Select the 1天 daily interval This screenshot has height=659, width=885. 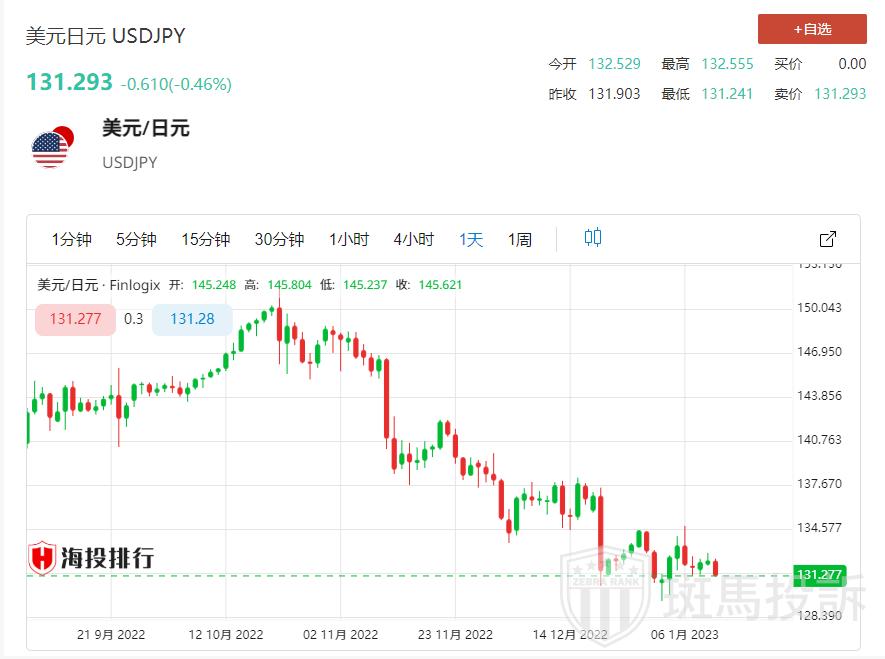471,239
